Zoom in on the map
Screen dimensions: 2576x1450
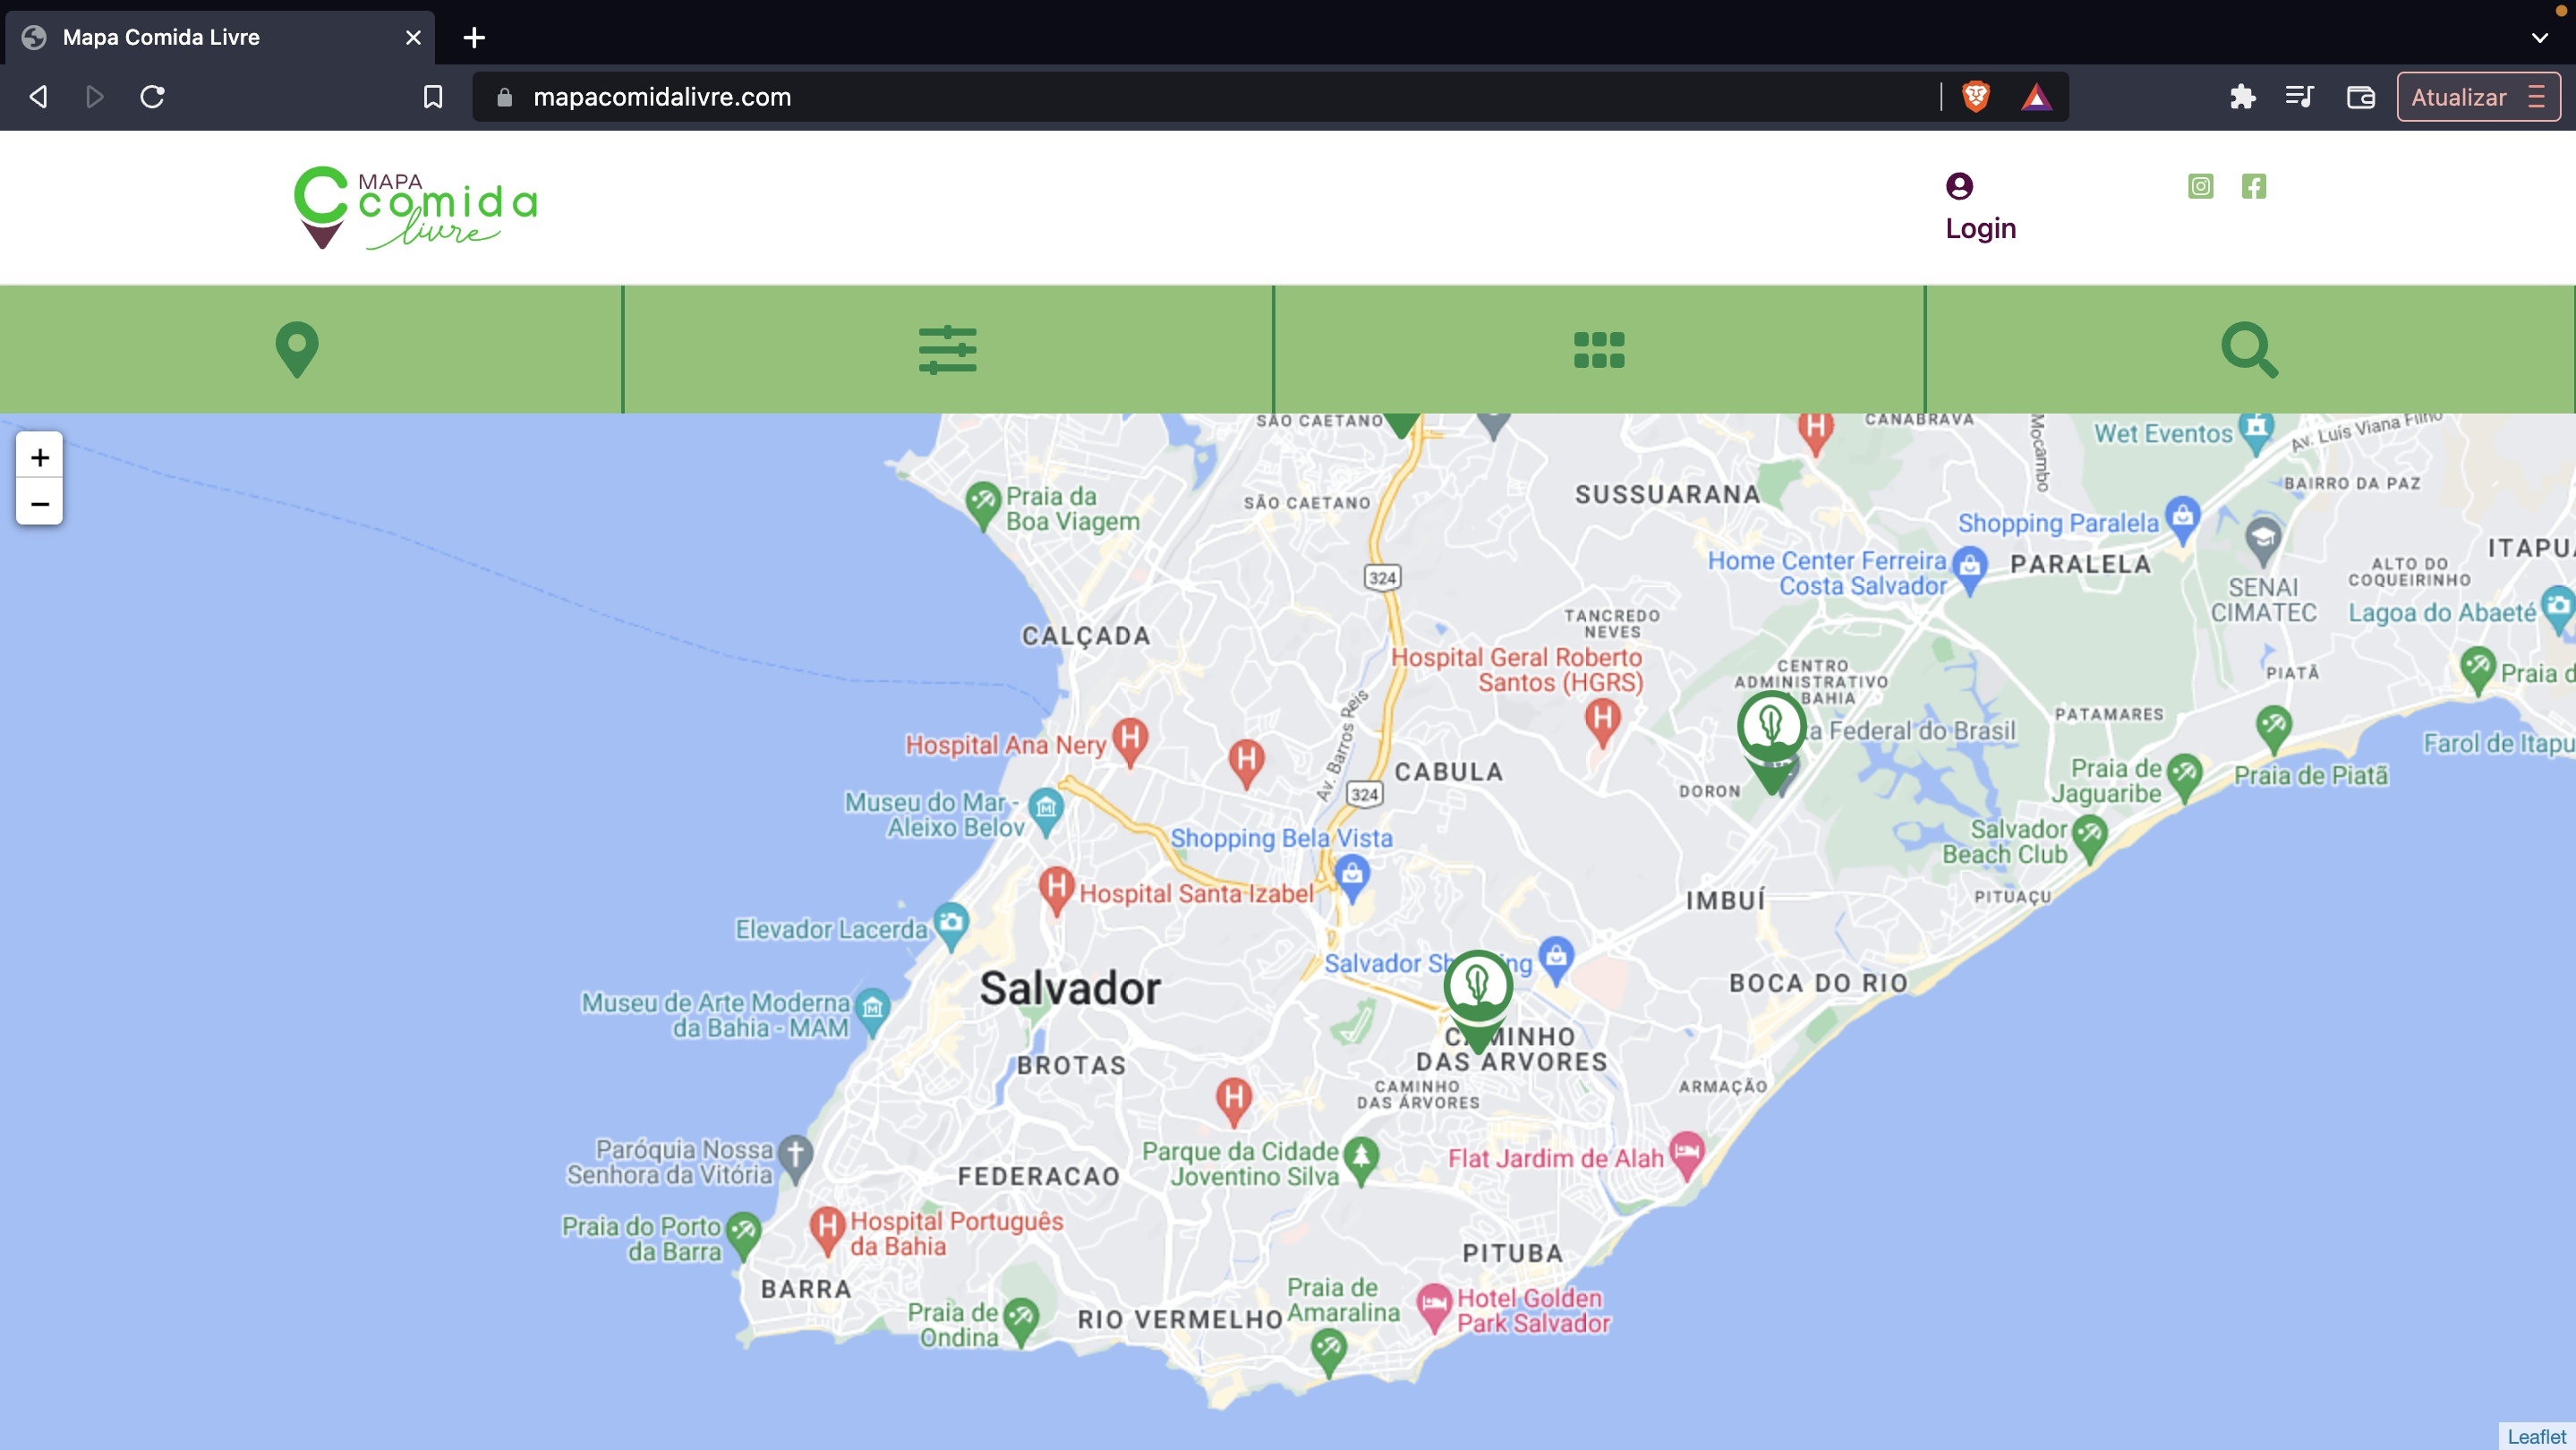[x=40, y=457]
